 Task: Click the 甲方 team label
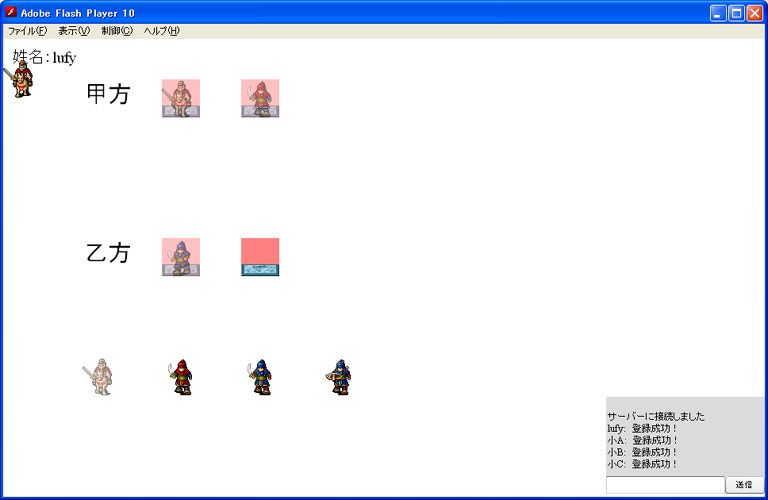coord(108,94)
